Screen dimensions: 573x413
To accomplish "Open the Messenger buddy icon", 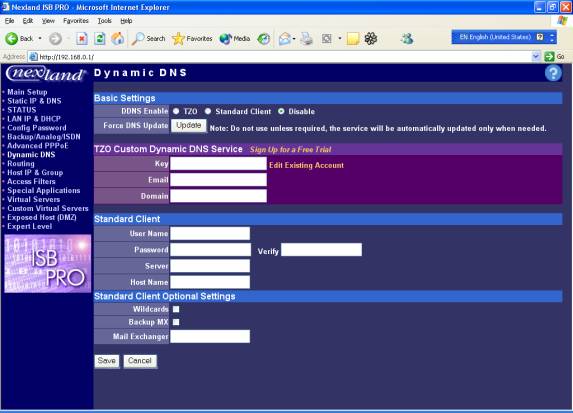I will [407, 38].
